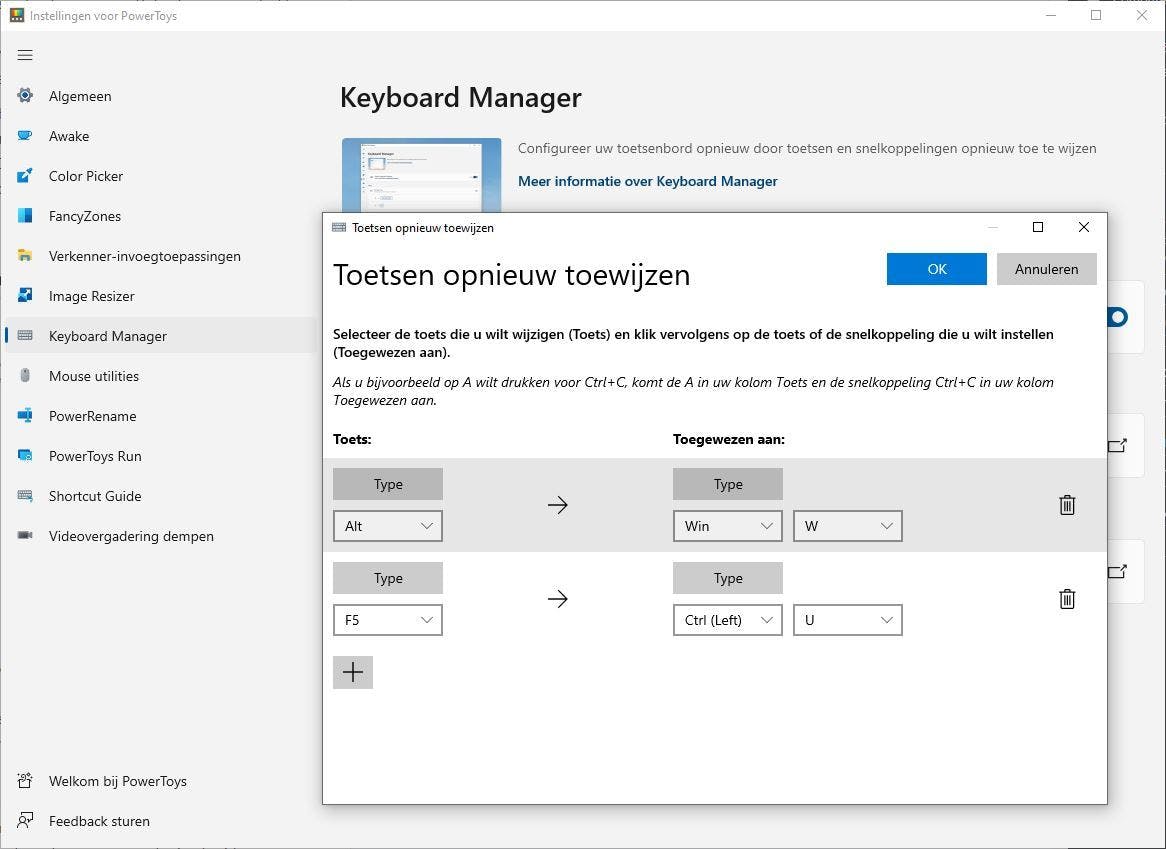Viewport: 1166px width, 849px height.
Task: Open the W key dropdown
Action: tap(848, 526)
